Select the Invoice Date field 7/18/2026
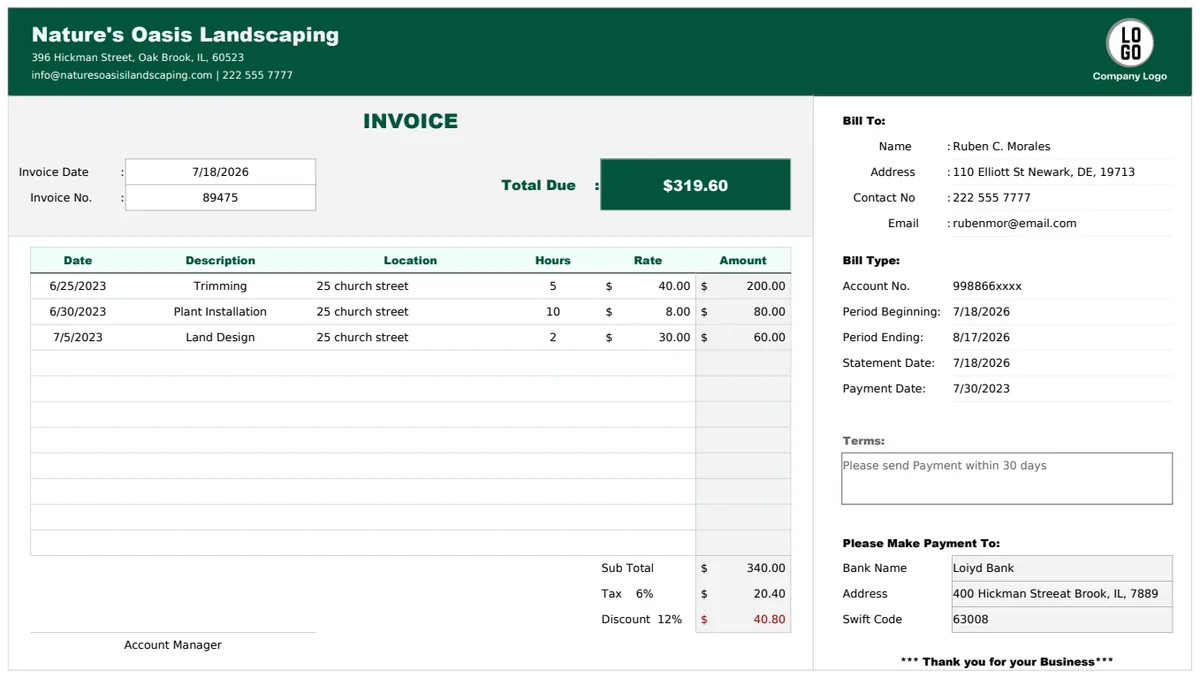1200x678 pixels. click(220, 172)
